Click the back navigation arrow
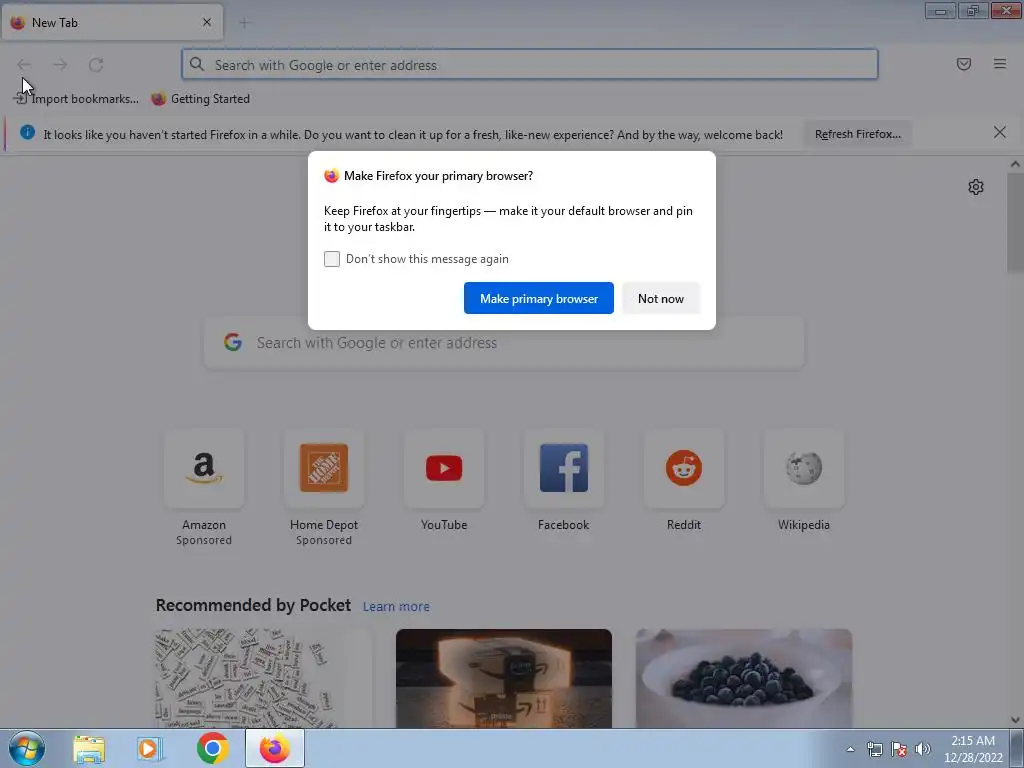 (24, 64)
